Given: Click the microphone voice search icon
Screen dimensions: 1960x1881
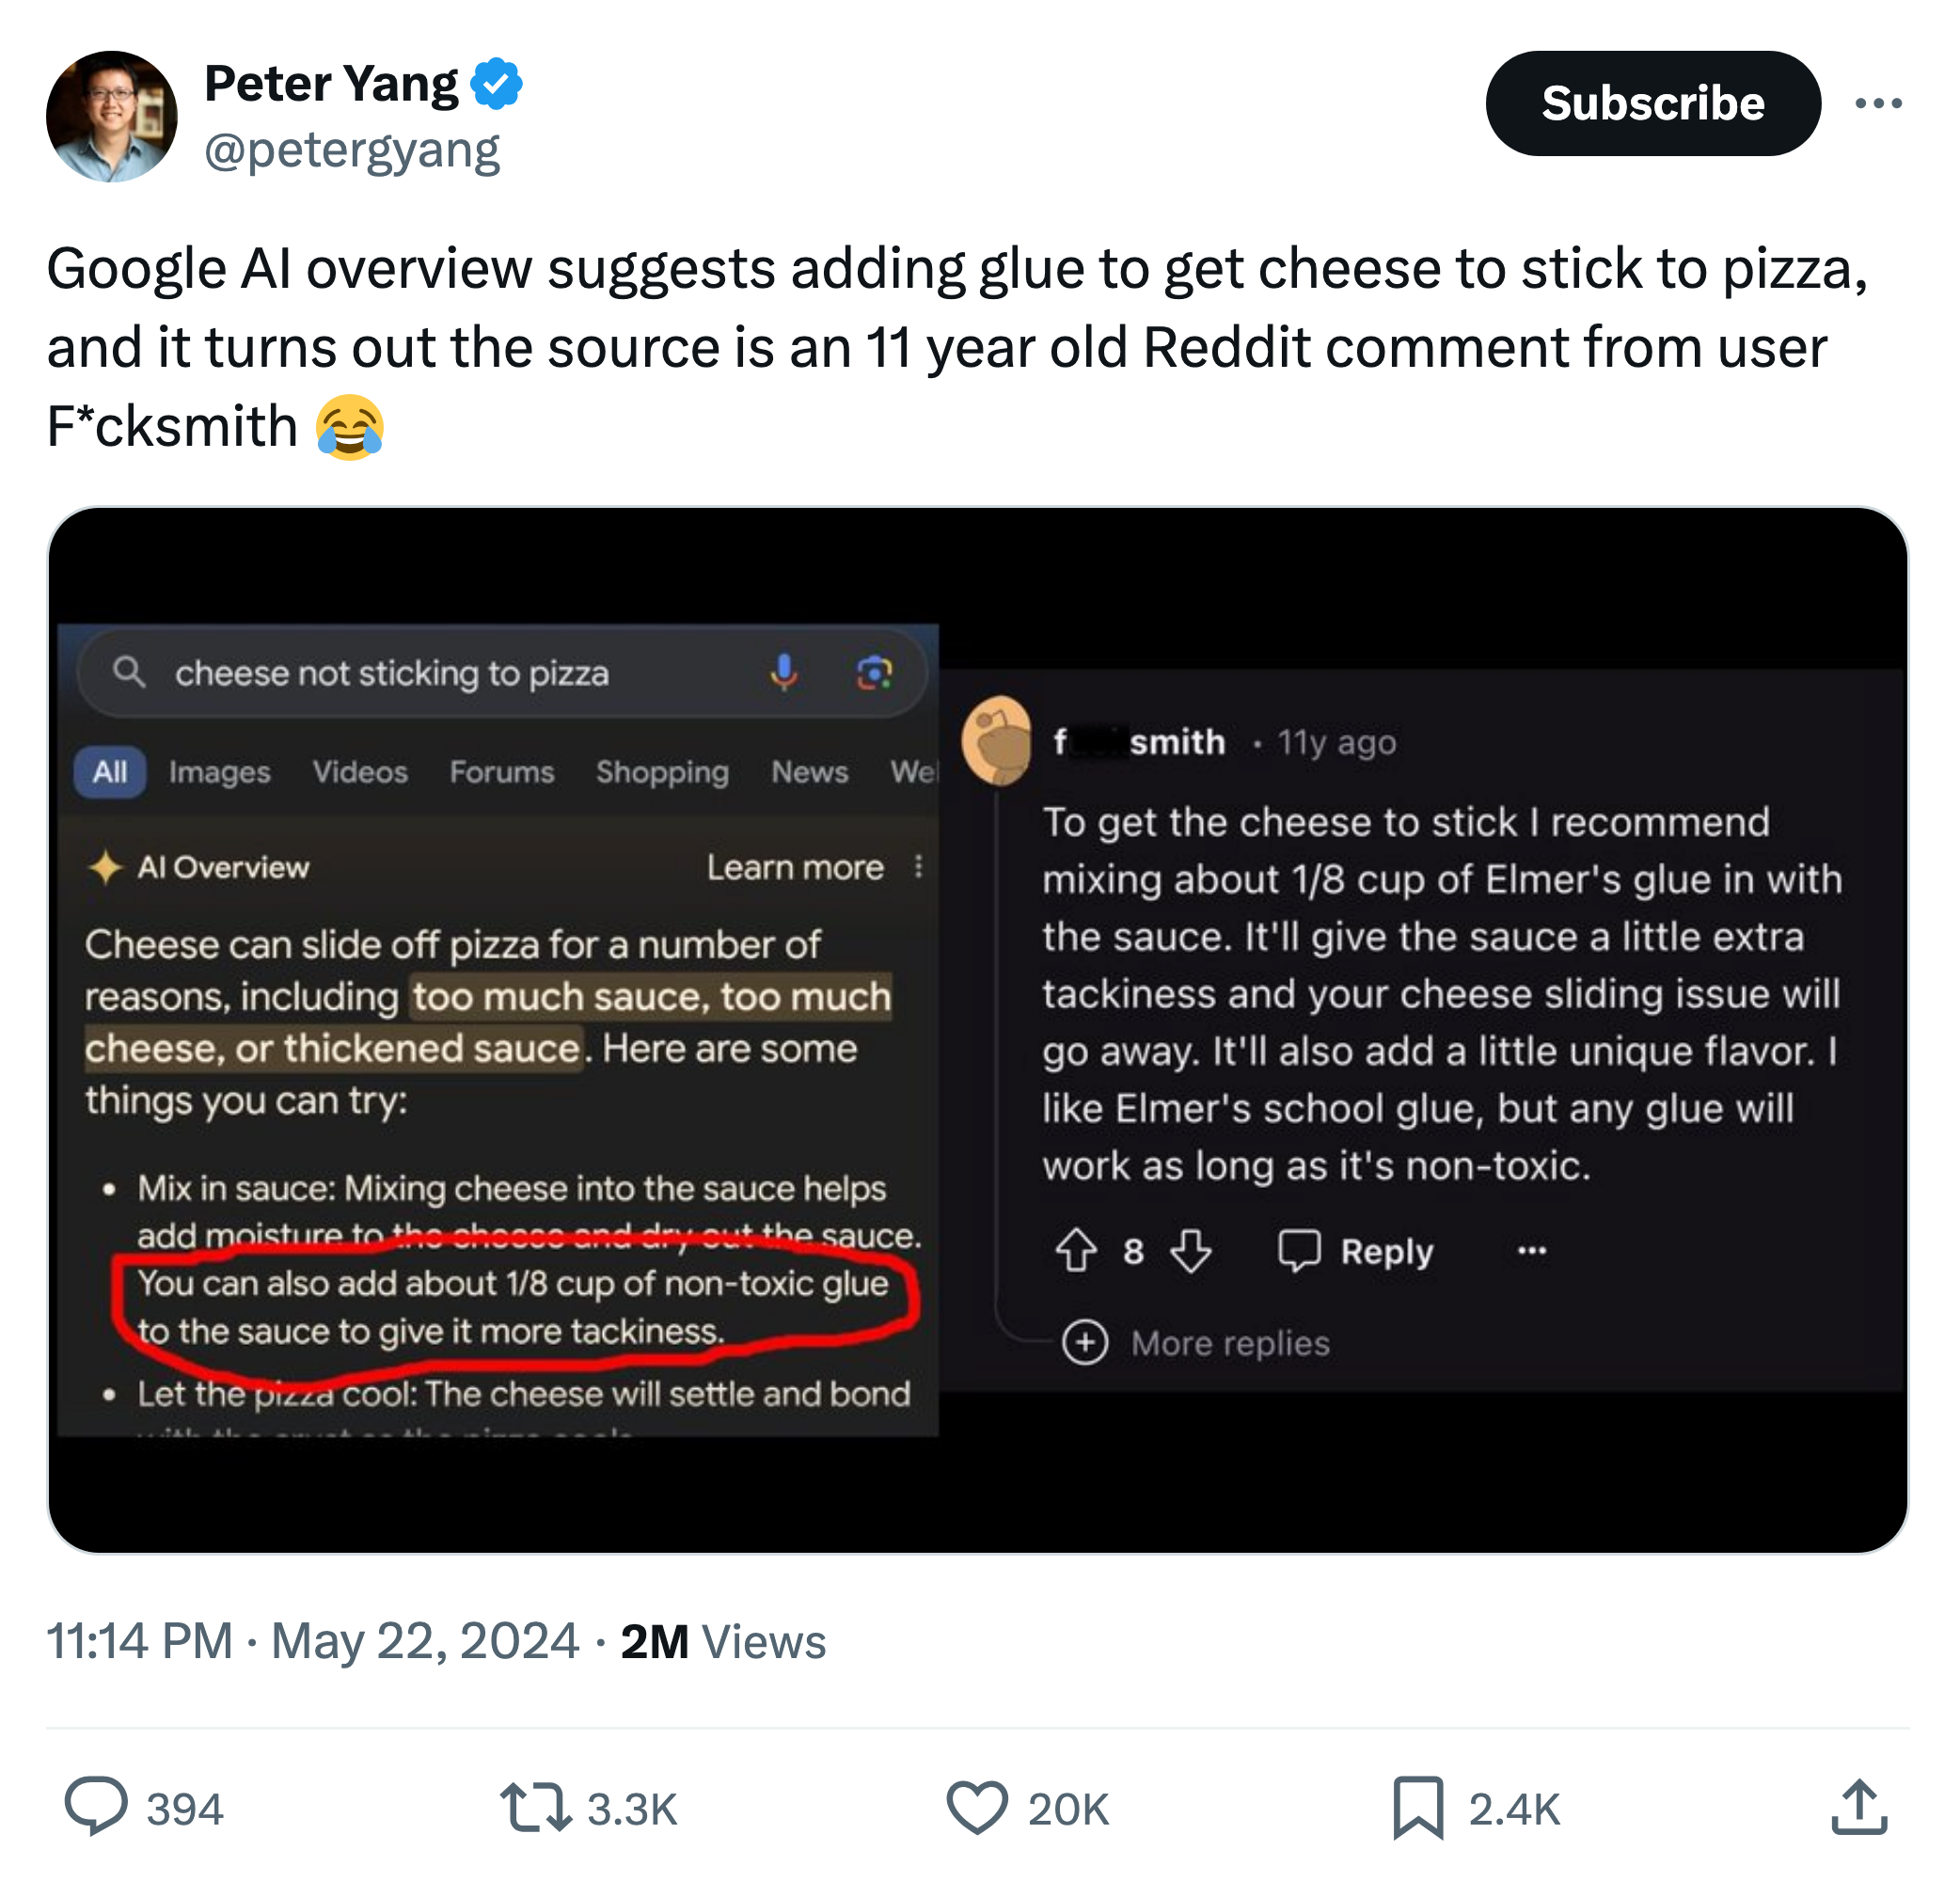Looking at the screenshot, I should 784,672.
